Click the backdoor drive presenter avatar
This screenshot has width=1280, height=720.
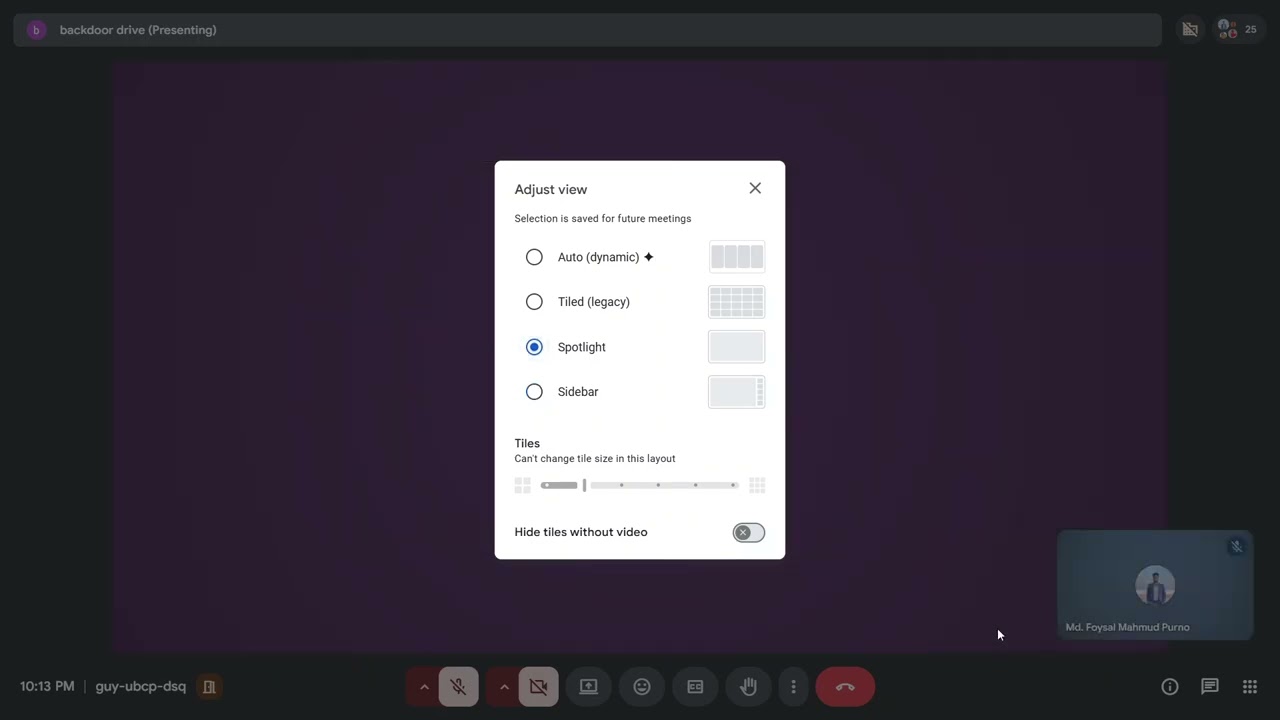click(36, 30)
